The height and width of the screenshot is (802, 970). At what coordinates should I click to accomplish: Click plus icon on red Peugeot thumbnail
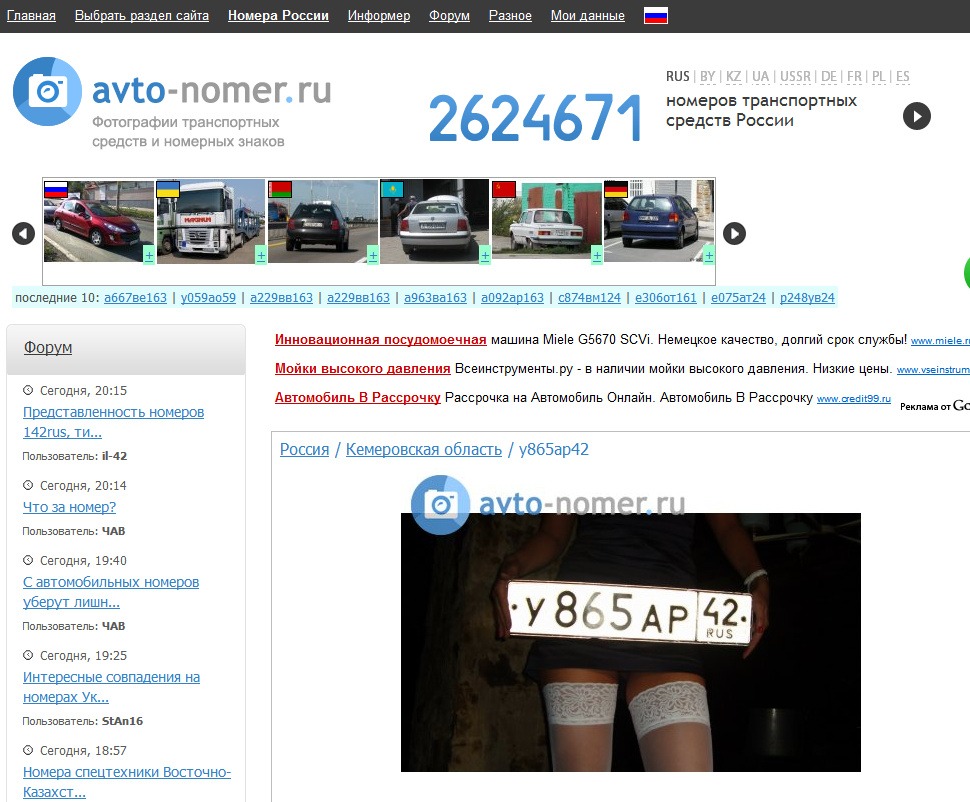(x=149, y=255)
